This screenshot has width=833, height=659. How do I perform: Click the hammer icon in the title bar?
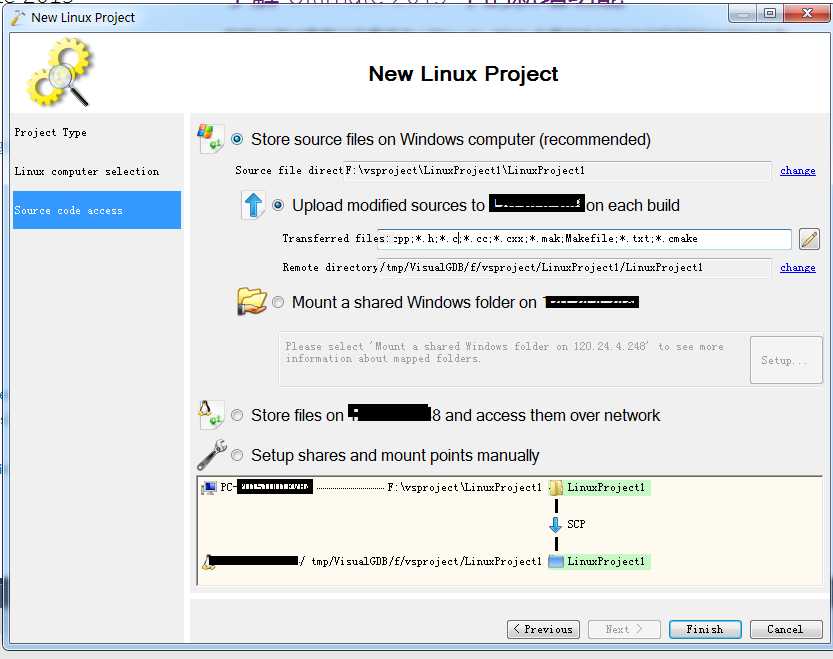click(18, 18)
